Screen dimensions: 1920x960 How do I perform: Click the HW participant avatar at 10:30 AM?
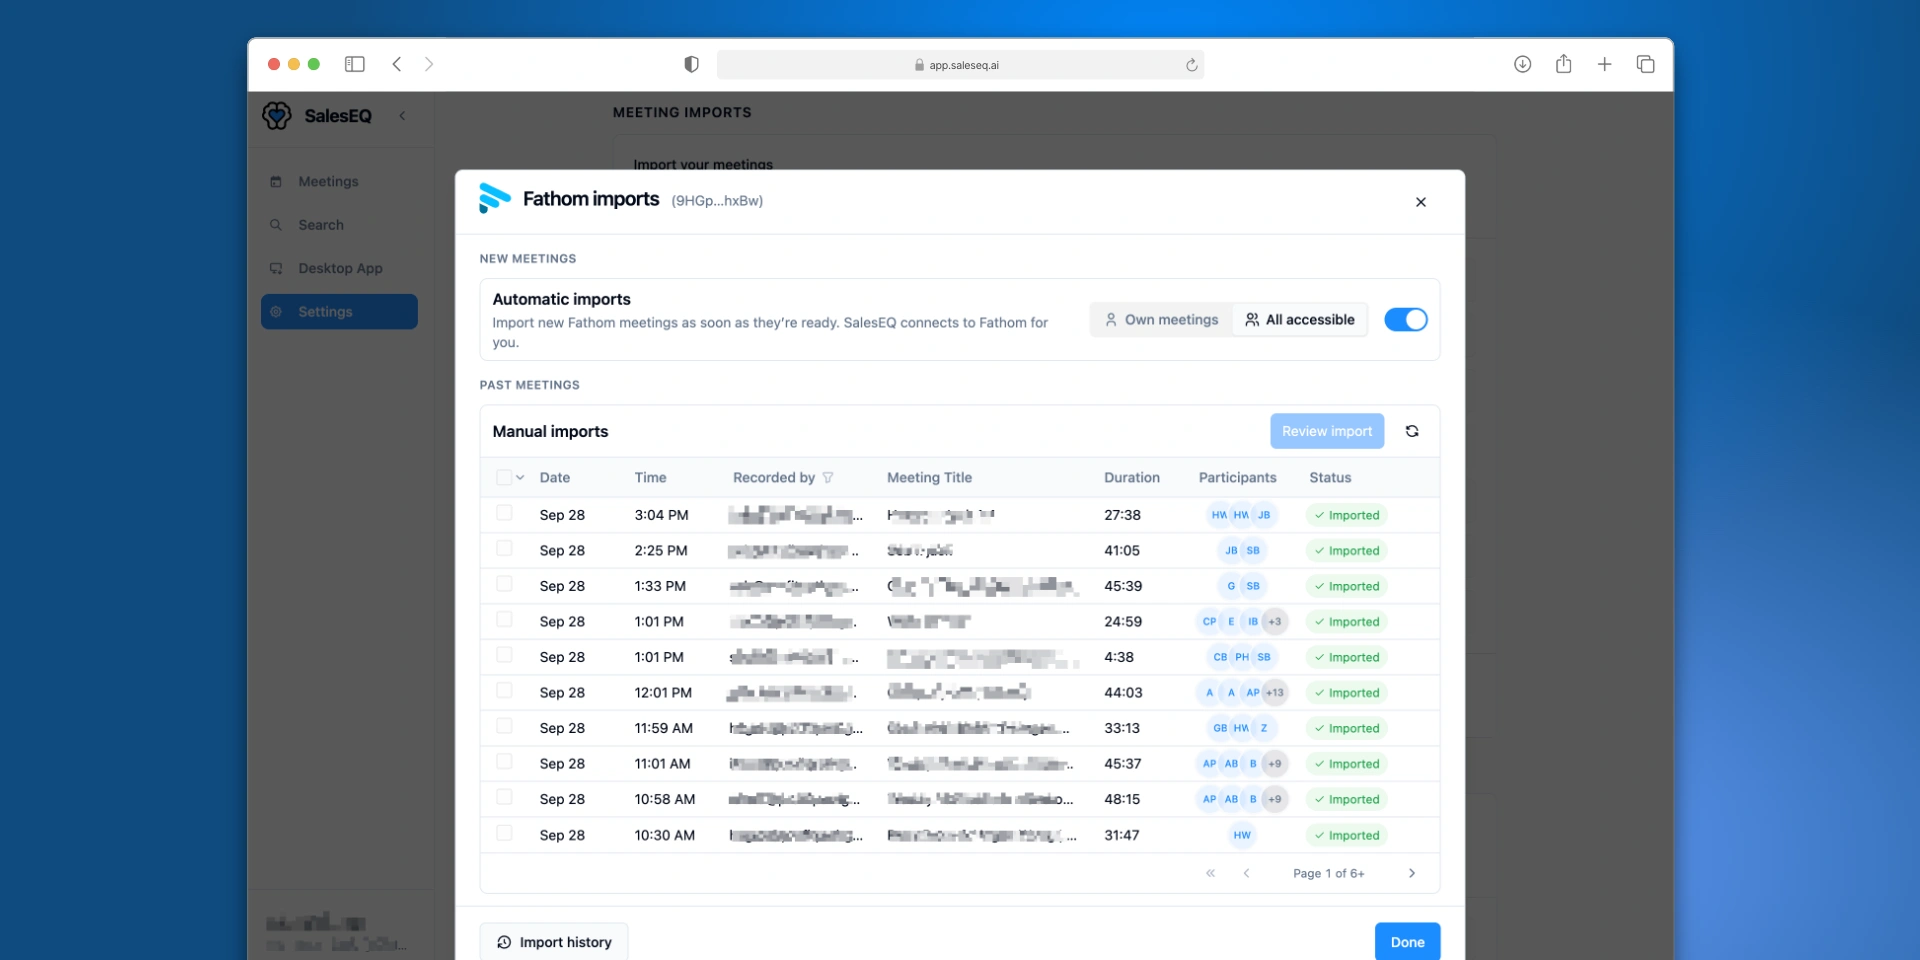(1242, 835)
